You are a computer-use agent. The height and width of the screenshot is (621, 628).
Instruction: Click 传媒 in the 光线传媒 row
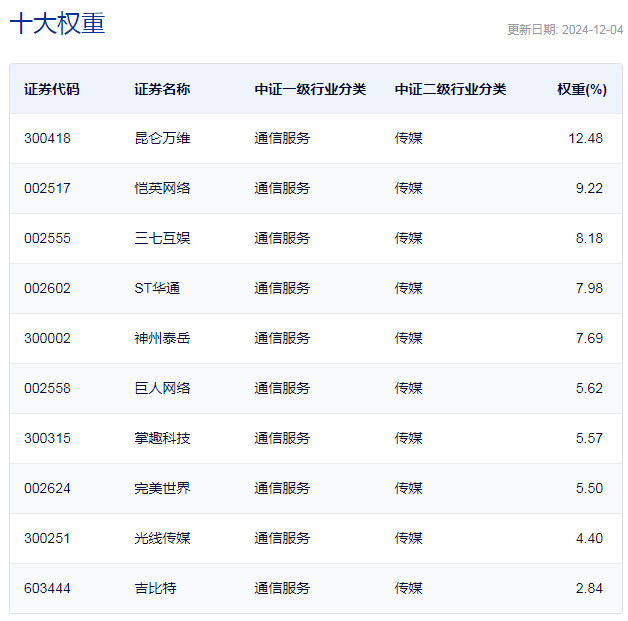click(x=409, y=539)
